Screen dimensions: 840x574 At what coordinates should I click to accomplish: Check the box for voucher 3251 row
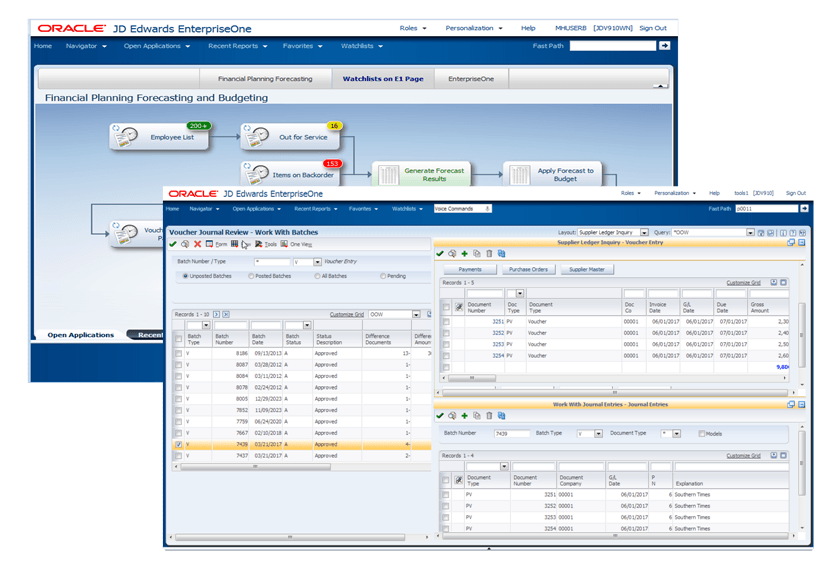coord(446,322)
